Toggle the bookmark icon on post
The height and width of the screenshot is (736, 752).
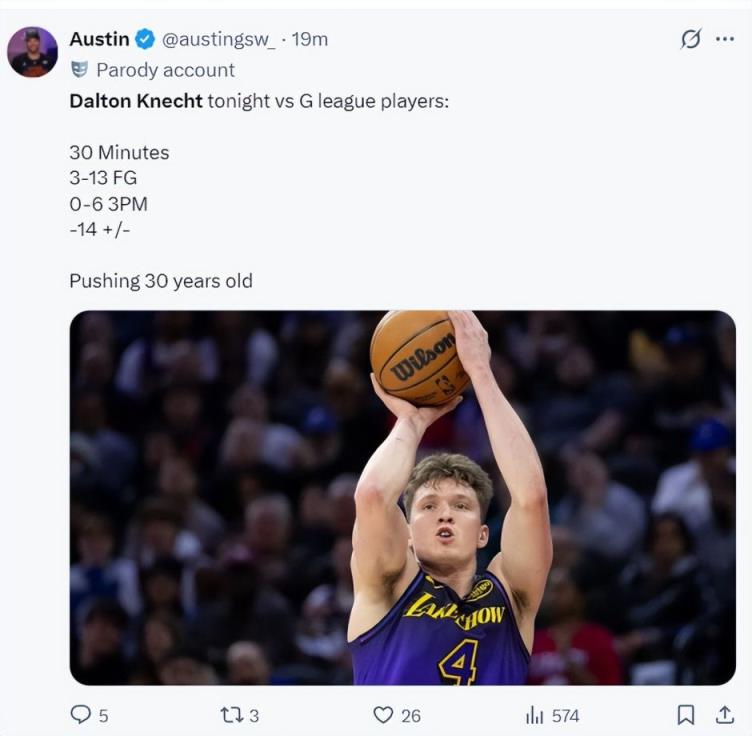(686, 715)
